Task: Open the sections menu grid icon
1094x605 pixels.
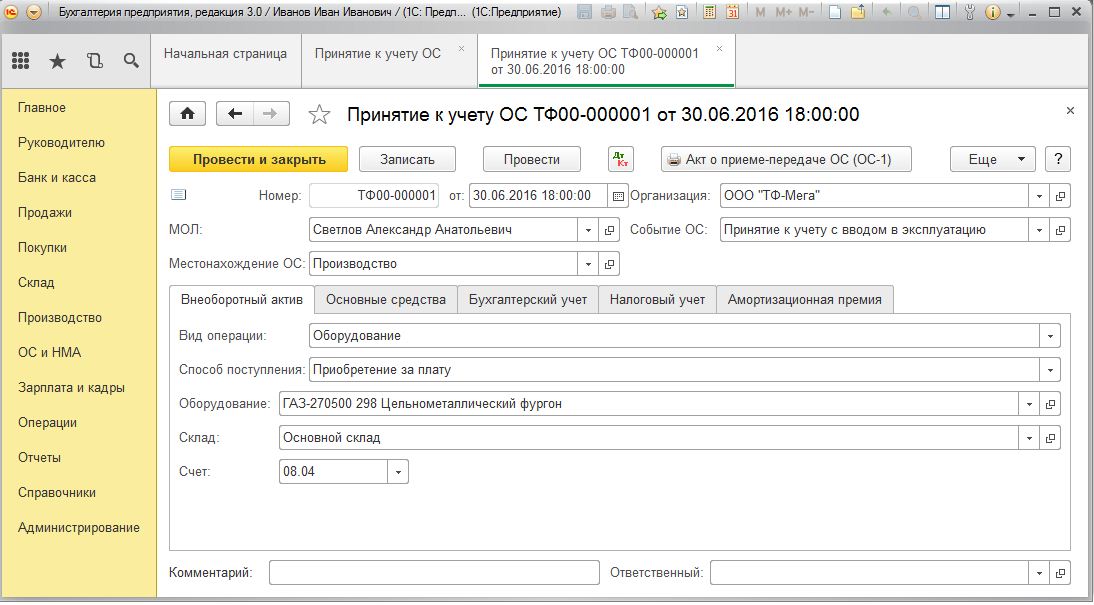Action: click(21, 61)
